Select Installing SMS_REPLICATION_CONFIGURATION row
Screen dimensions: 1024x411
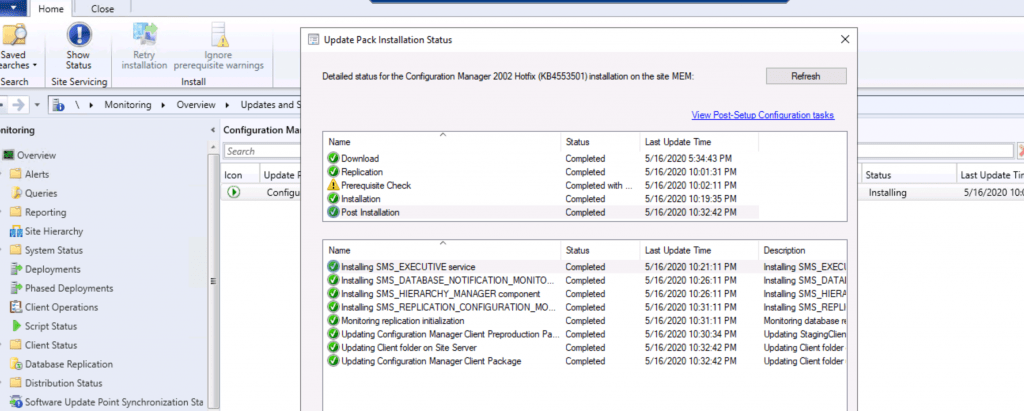pyautogui.click(x=586, y=307)
